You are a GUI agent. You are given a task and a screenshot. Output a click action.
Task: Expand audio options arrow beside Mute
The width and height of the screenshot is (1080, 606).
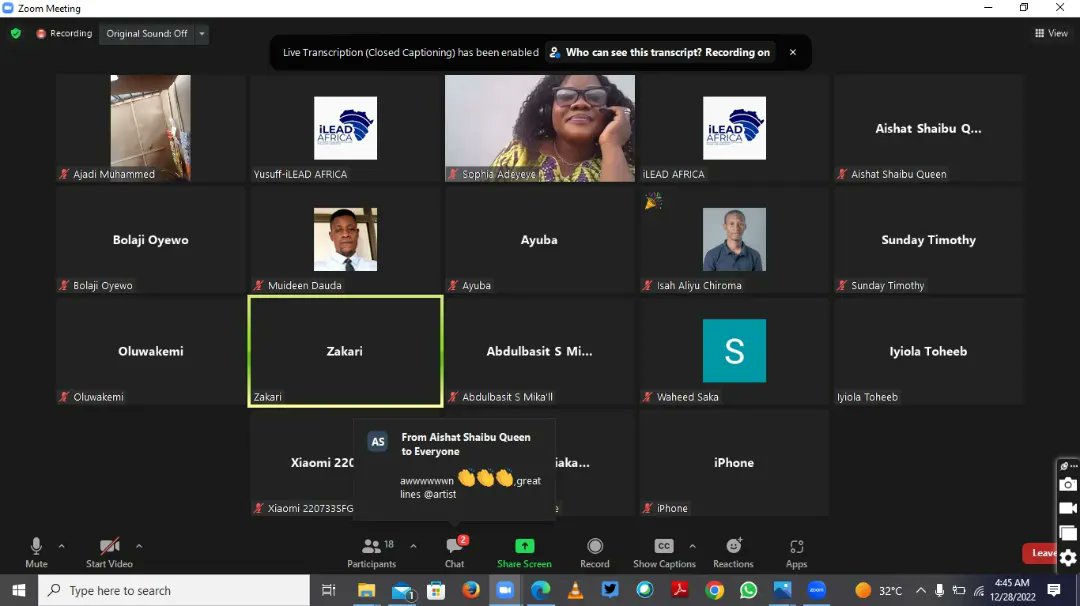coord(61,546)
